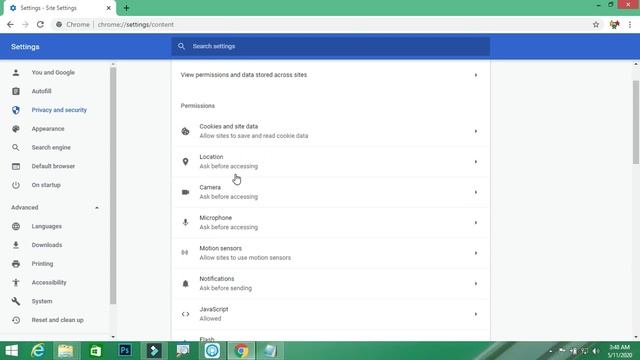Click the Search settings field

331,47
